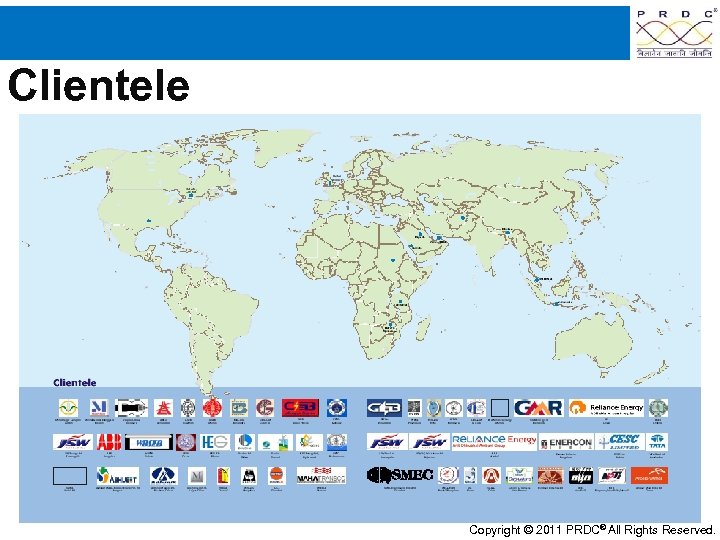Select the HEG logo
This screenshot has width=720, height=540.
tap(215, 442)
